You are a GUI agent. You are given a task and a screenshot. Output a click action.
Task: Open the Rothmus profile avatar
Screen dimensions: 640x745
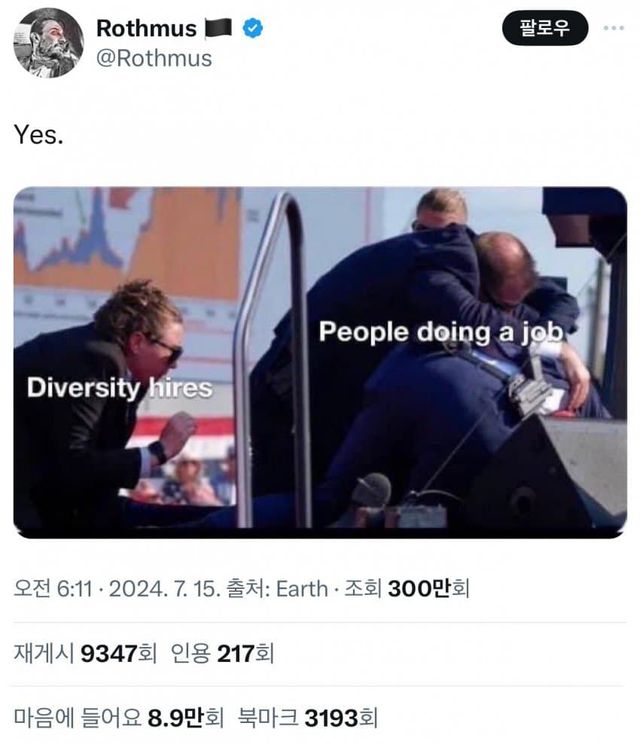point(48,43)
